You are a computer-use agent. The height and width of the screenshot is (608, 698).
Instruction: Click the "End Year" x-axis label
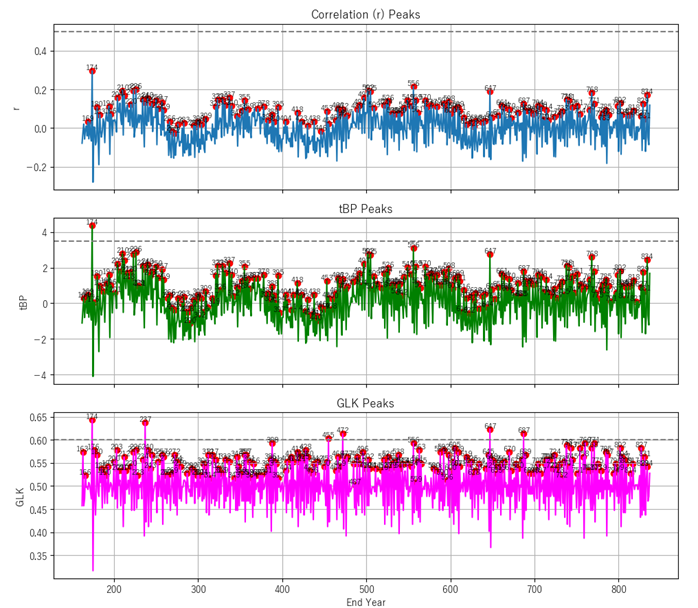coord(365,602)
